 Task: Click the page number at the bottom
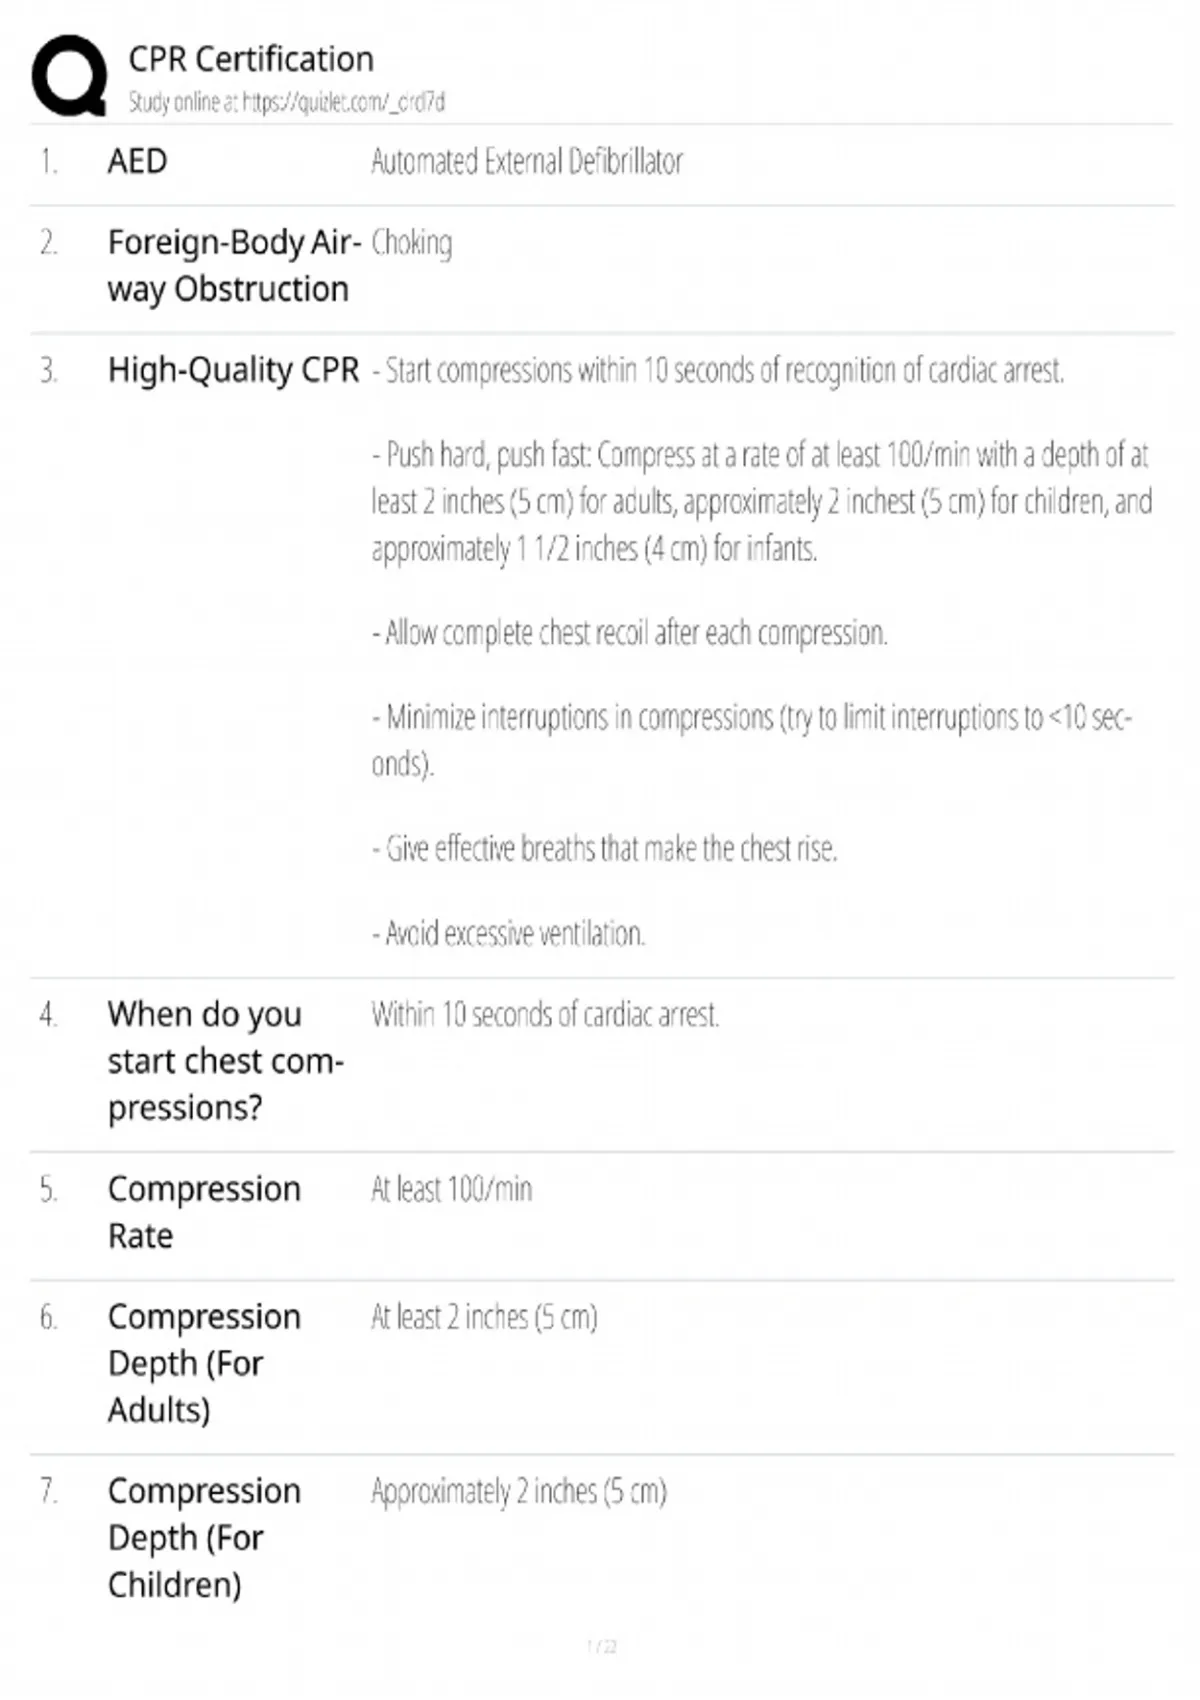click(x=601, y=1646)
